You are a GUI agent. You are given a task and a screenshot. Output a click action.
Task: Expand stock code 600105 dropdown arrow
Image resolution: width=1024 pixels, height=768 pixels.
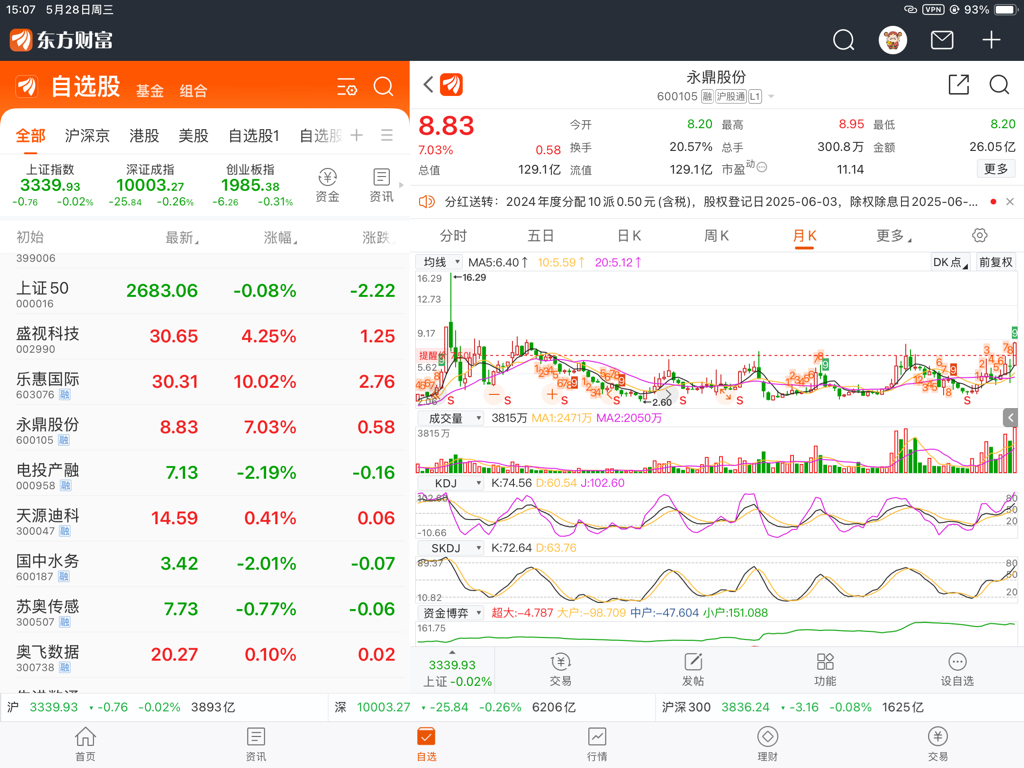click(x=771, y=97)
